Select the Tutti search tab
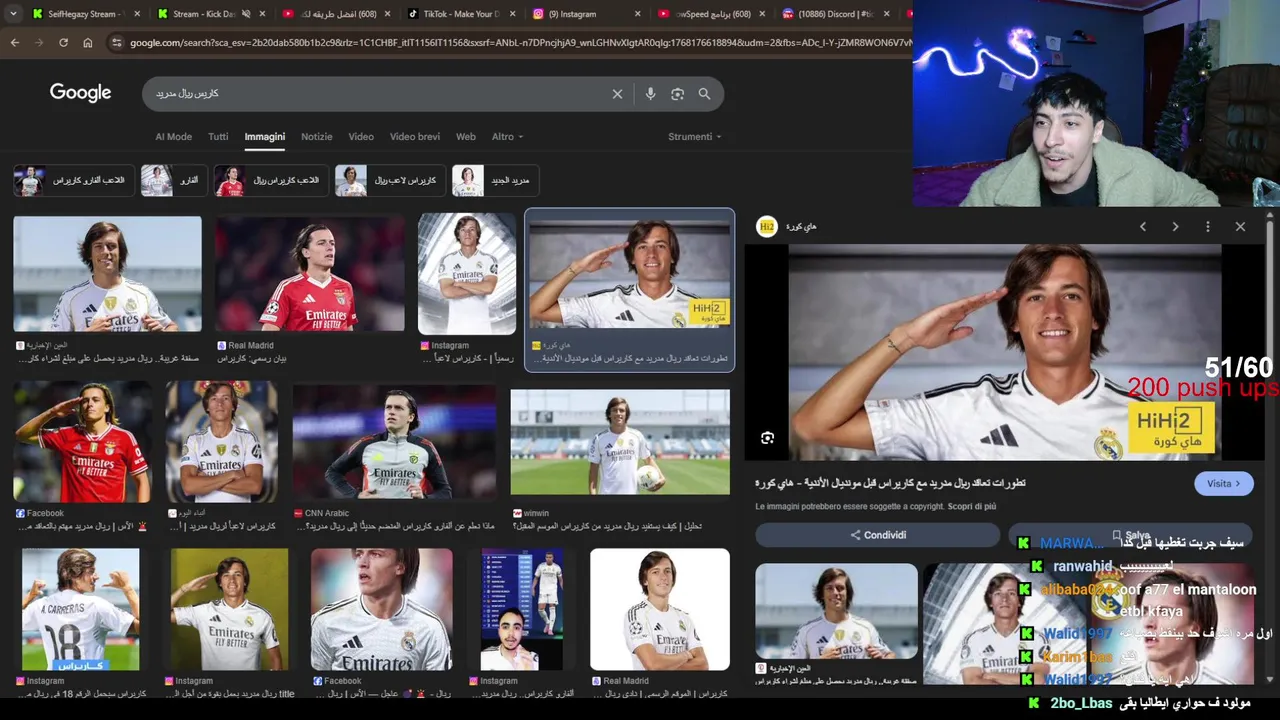Viewport: 1280px width, 720px height. 218,136
